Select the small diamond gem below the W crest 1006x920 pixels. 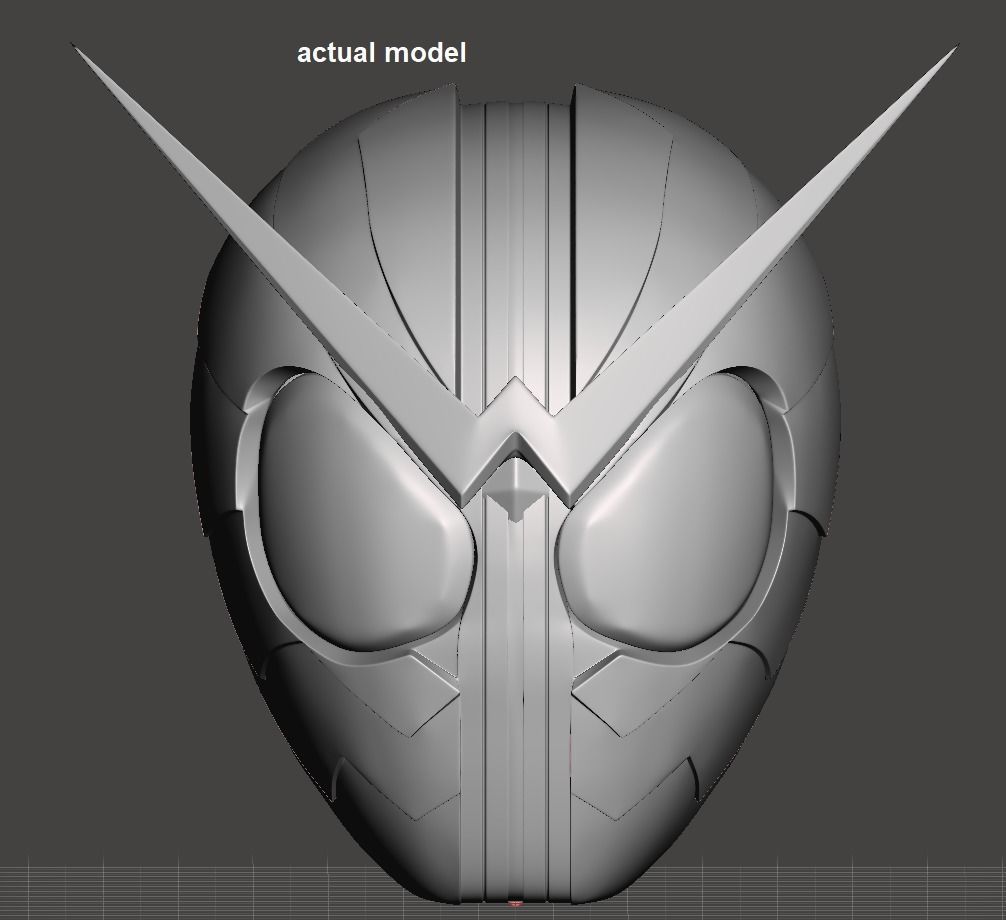coord(515,489)
